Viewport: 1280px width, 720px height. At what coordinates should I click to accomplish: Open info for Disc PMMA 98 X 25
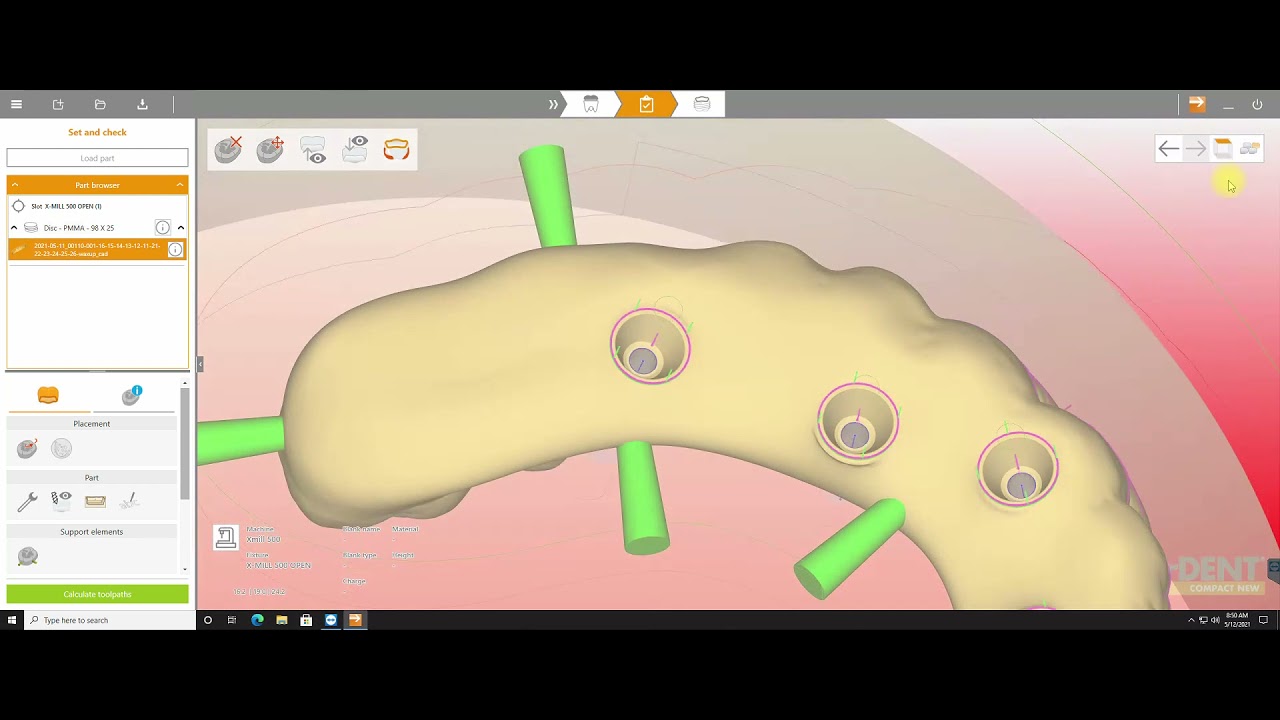(162, 228)
